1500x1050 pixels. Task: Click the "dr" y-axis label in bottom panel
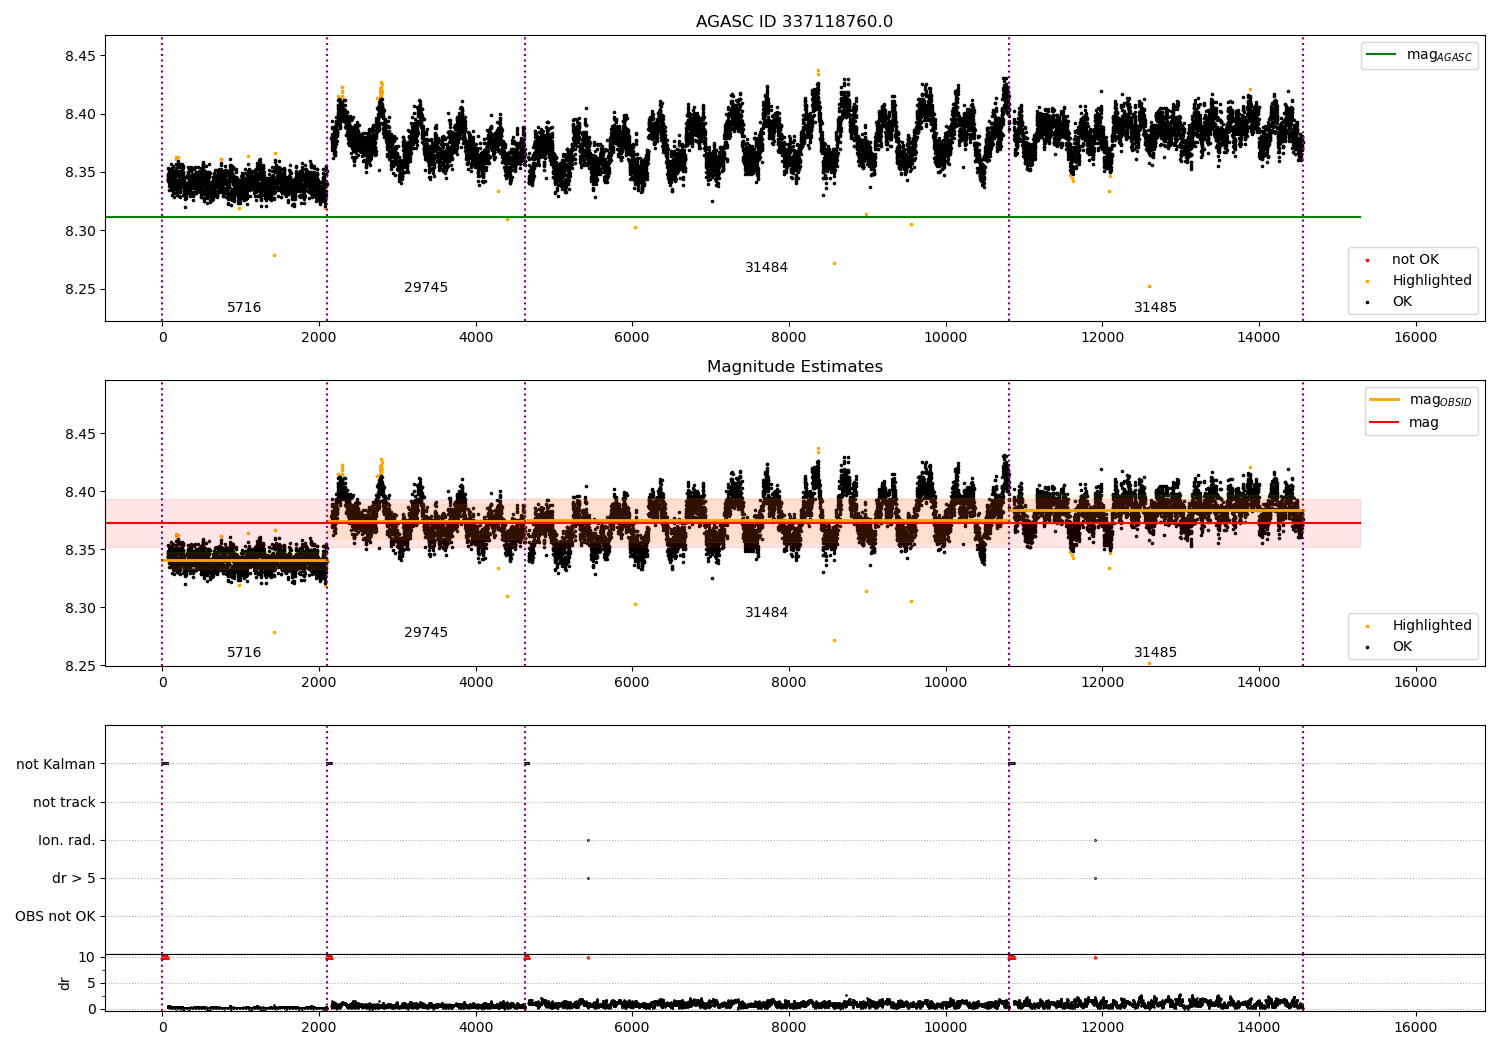[x=65, y=983]
